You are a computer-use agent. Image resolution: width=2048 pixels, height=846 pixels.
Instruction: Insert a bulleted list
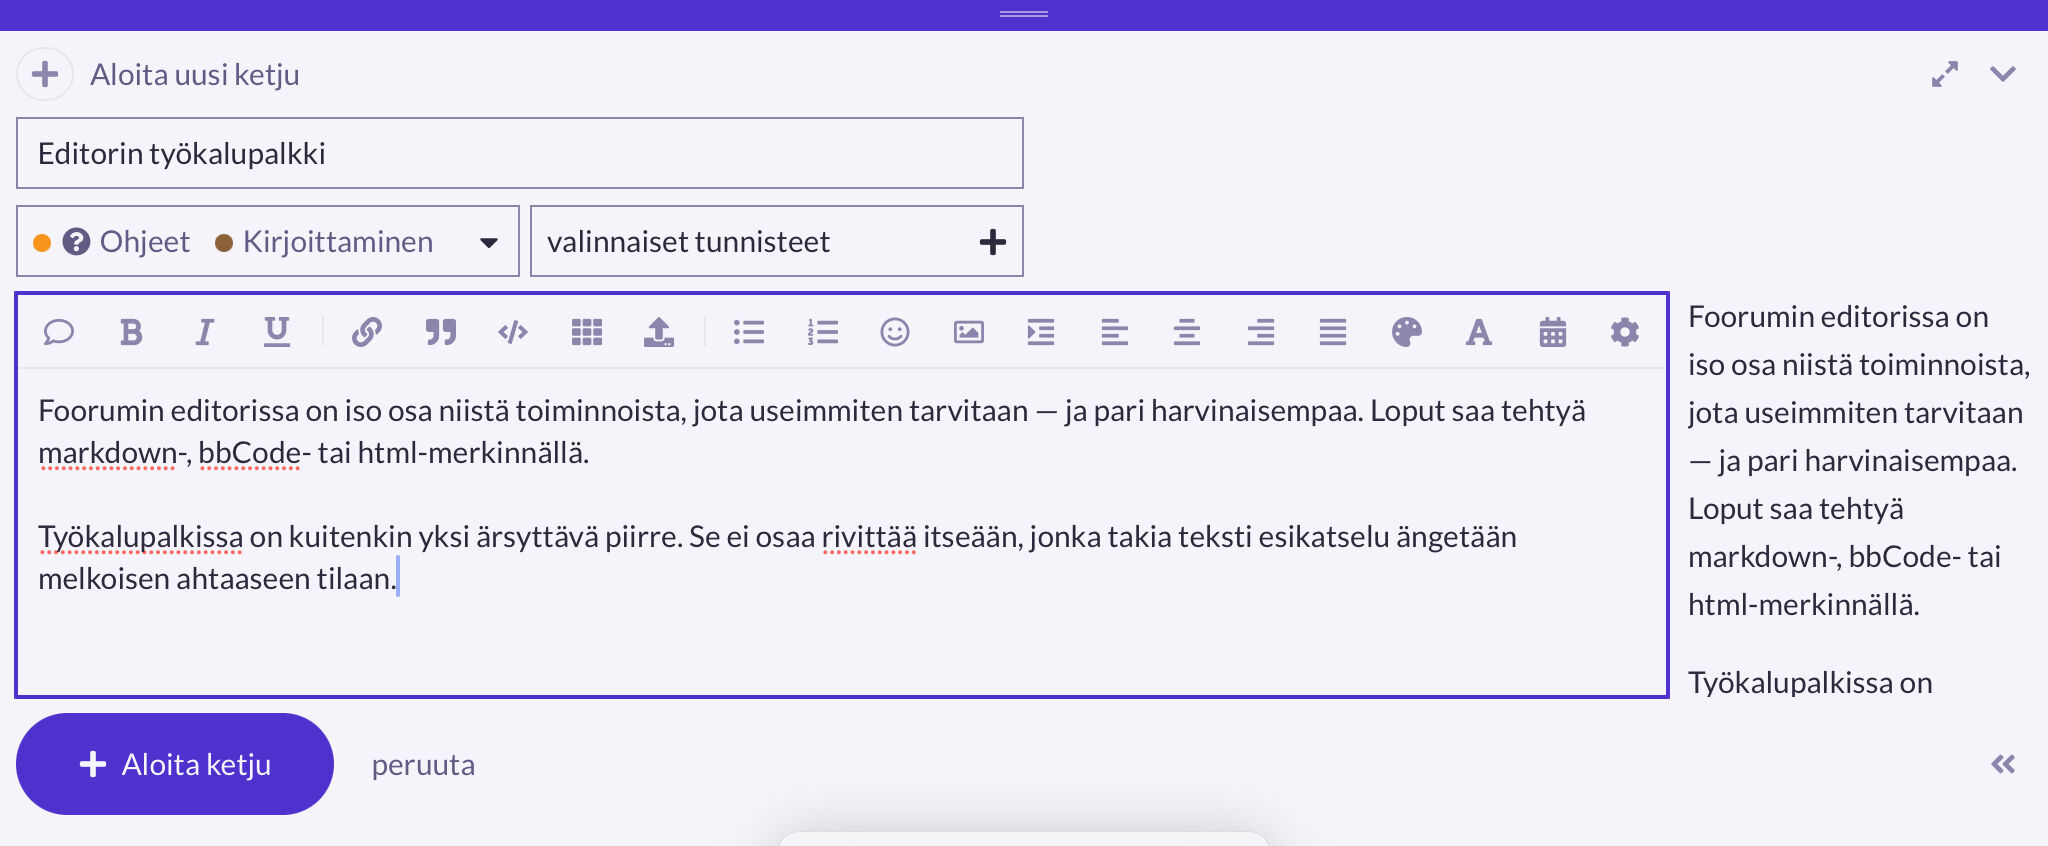coord(748,332)
